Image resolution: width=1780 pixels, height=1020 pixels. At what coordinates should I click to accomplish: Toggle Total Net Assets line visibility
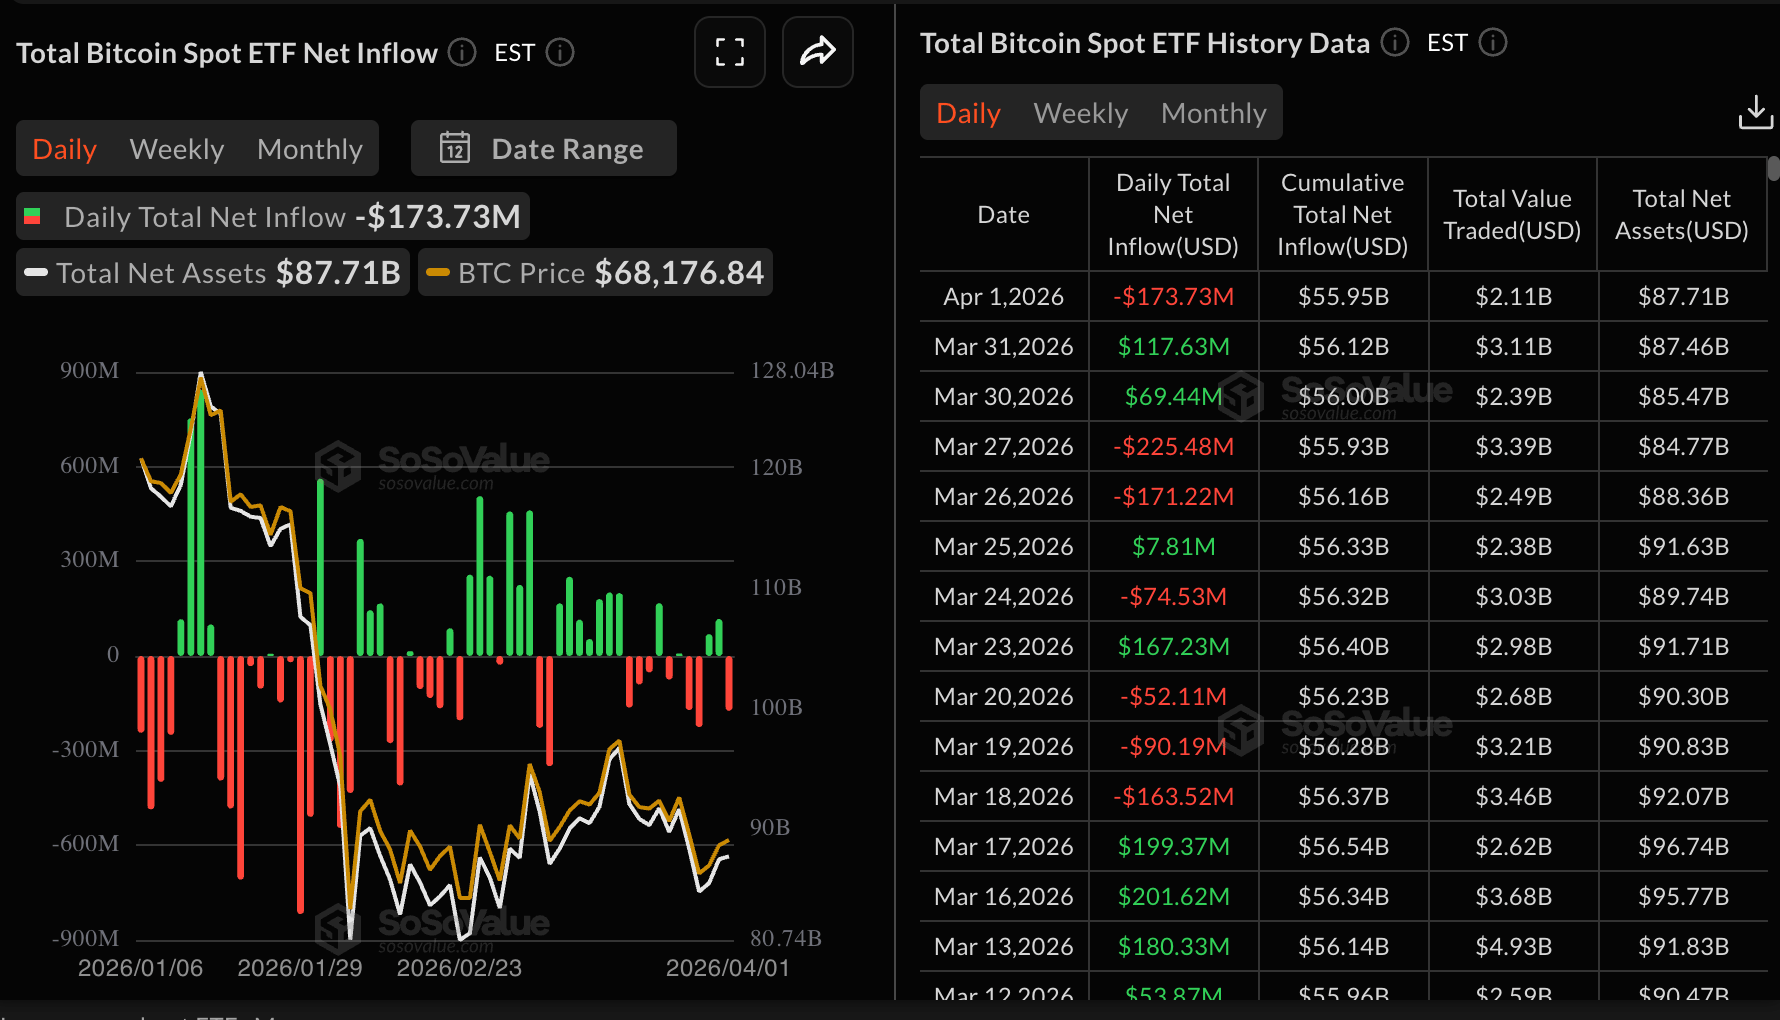213,273
